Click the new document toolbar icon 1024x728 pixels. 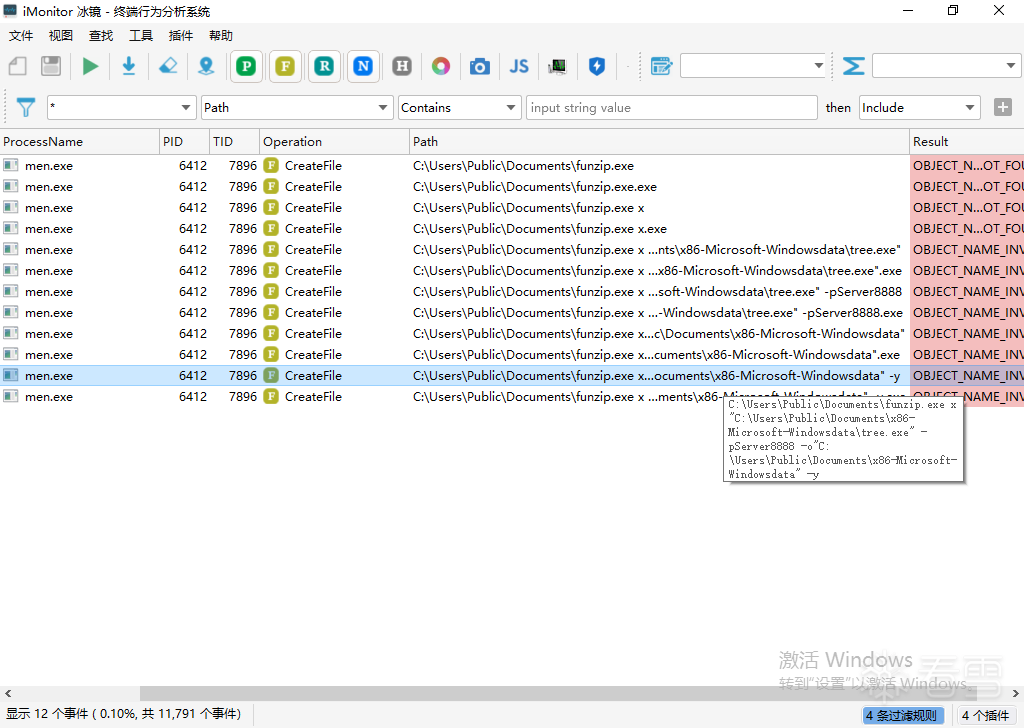(x=18, y=66)
